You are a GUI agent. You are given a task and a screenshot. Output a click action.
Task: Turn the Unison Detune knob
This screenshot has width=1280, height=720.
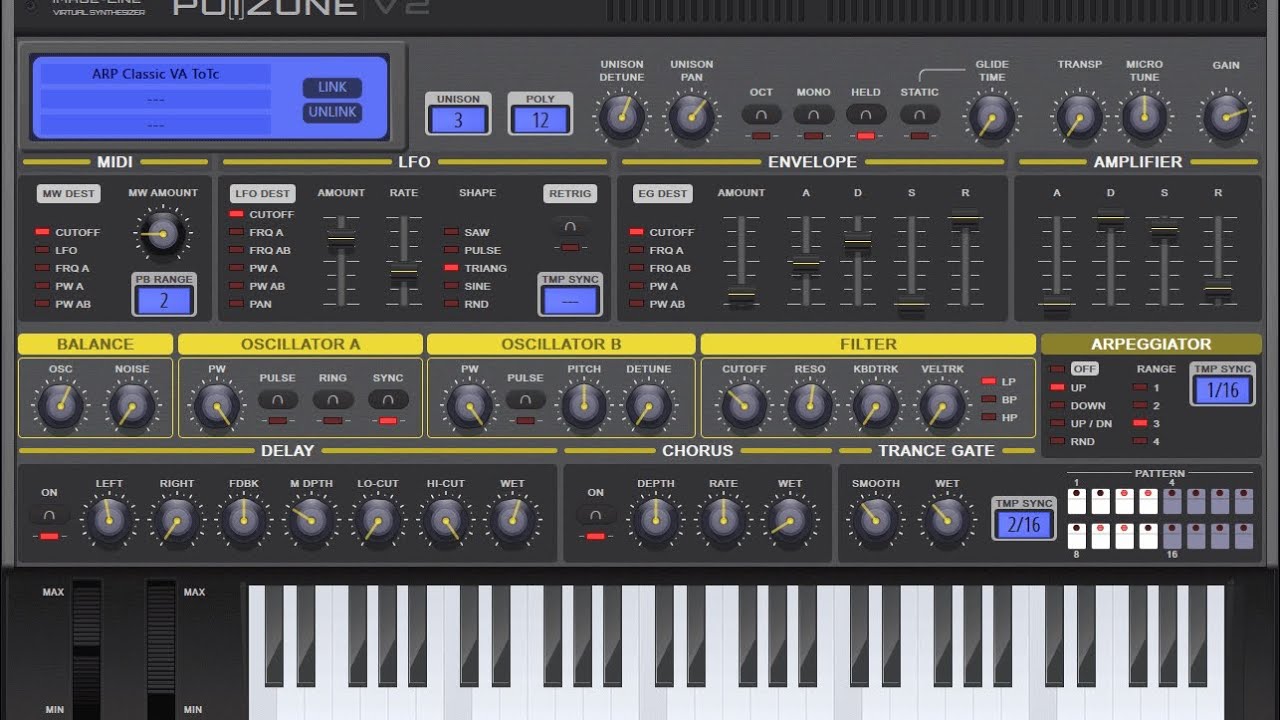point(622,117)
